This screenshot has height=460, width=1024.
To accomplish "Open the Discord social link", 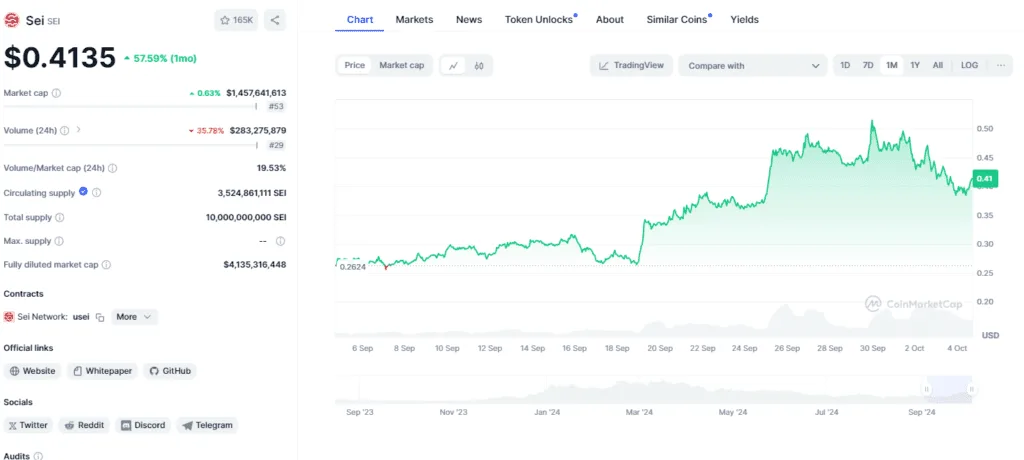I will (143, 425).
